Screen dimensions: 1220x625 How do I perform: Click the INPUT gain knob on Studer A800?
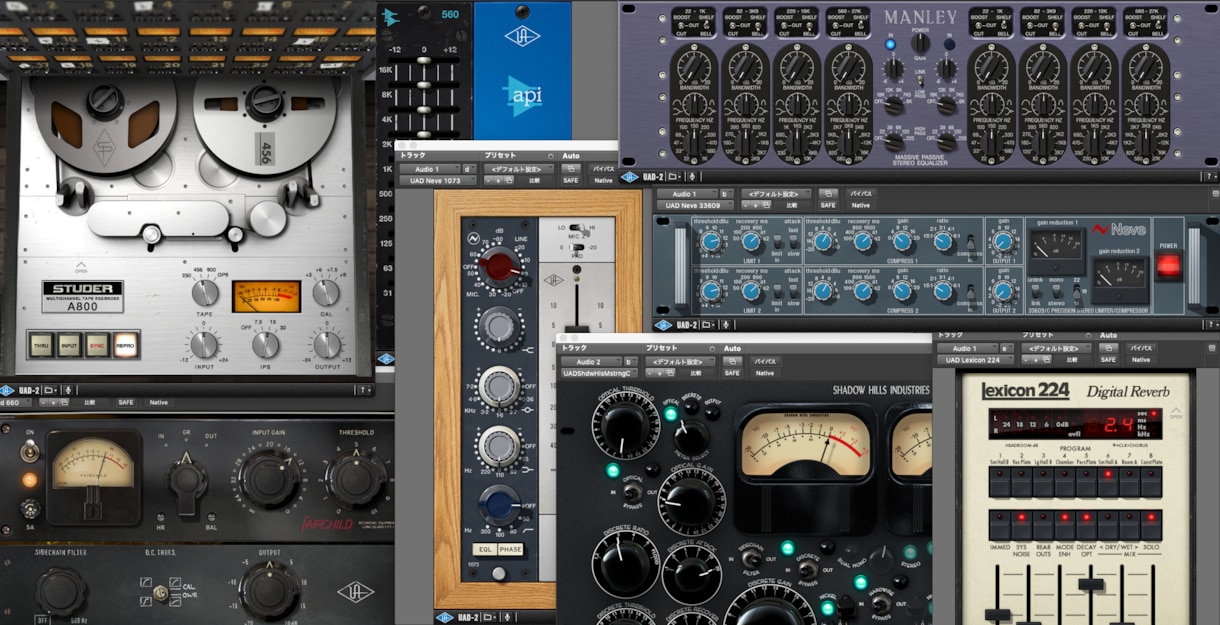205,345
